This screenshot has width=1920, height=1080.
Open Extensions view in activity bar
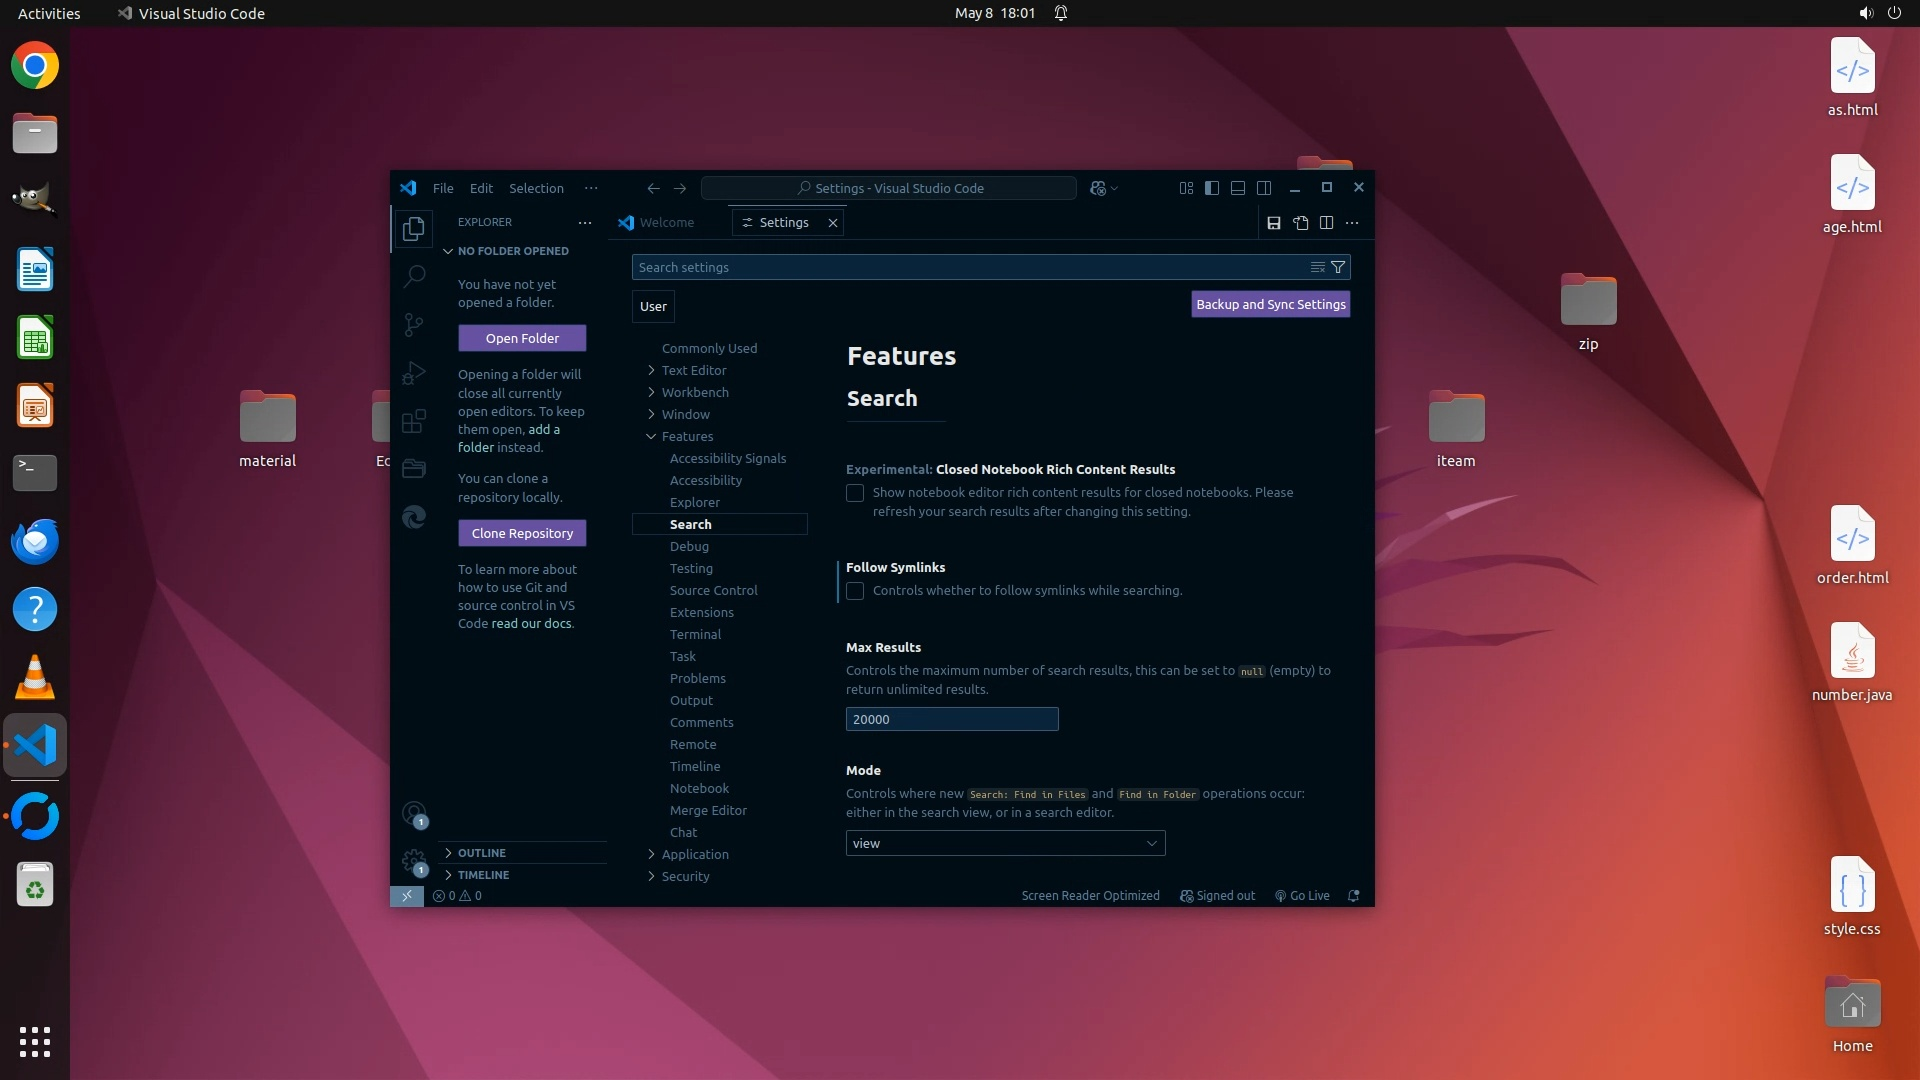click(414, 421)
